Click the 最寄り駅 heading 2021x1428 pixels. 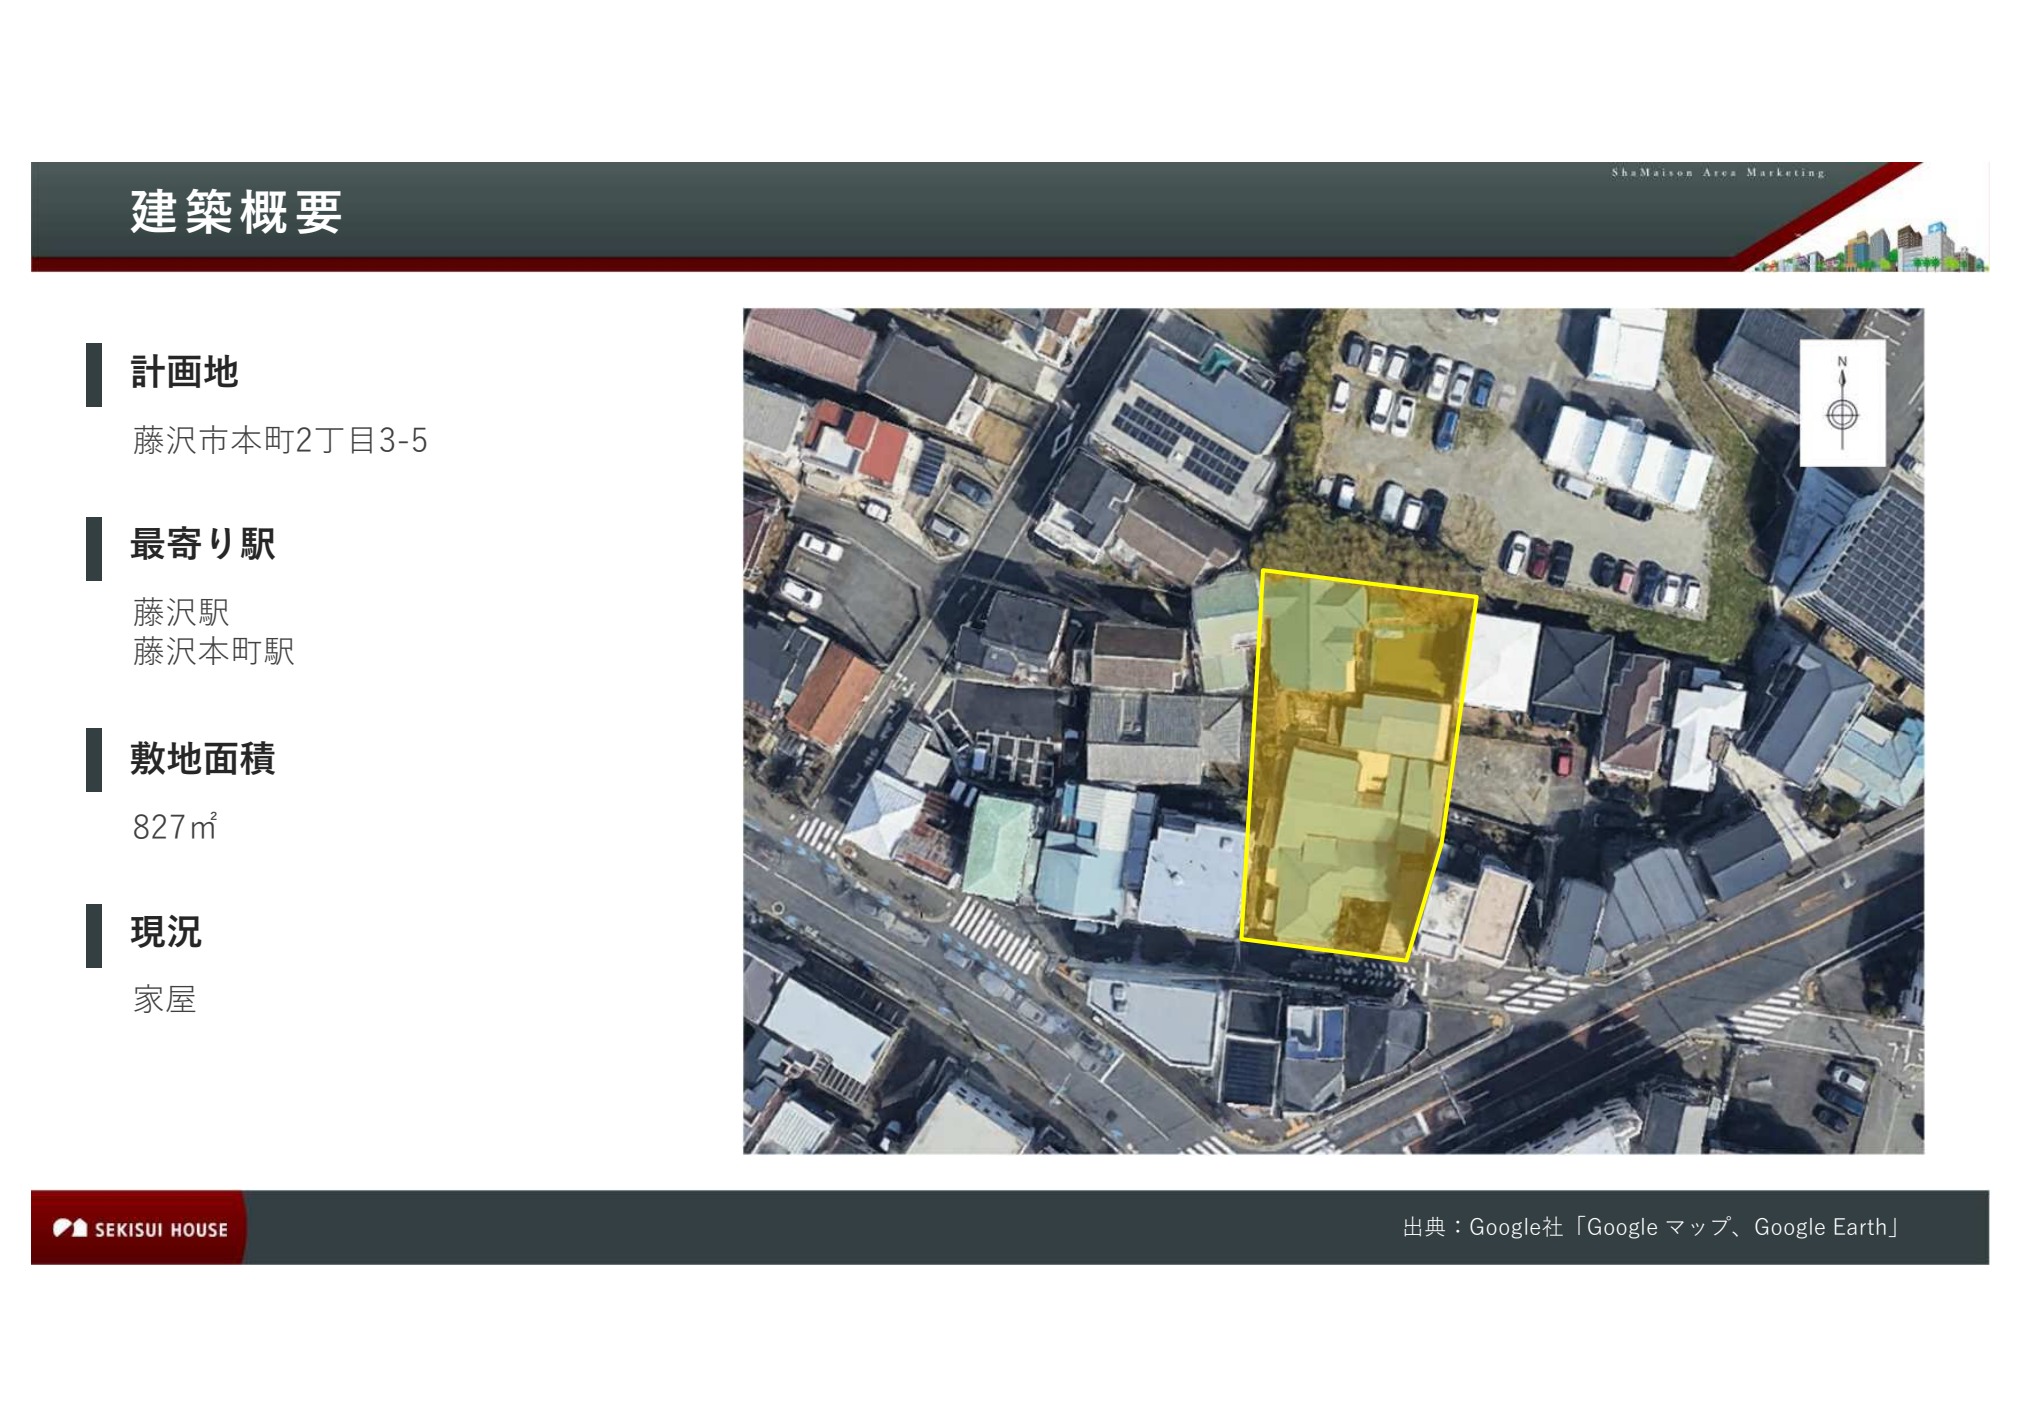click(x=202, y=545)
